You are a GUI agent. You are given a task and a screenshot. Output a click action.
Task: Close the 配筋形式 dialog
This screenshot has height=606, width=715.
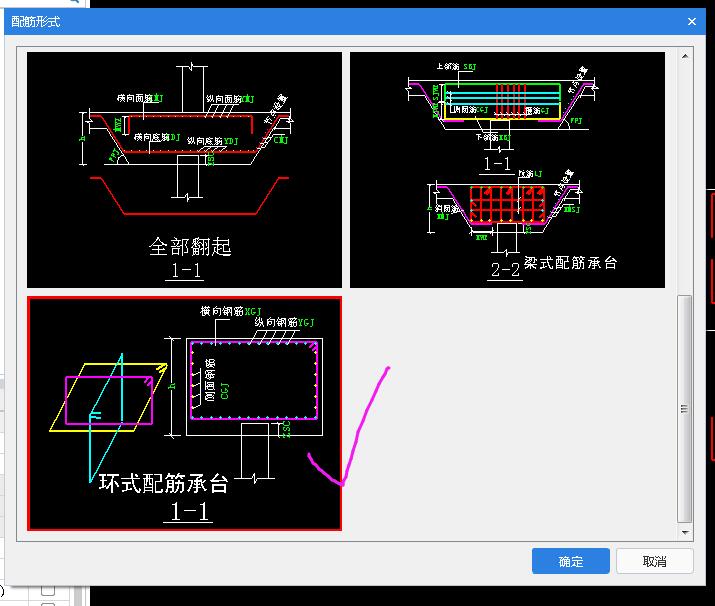point(692,21)
